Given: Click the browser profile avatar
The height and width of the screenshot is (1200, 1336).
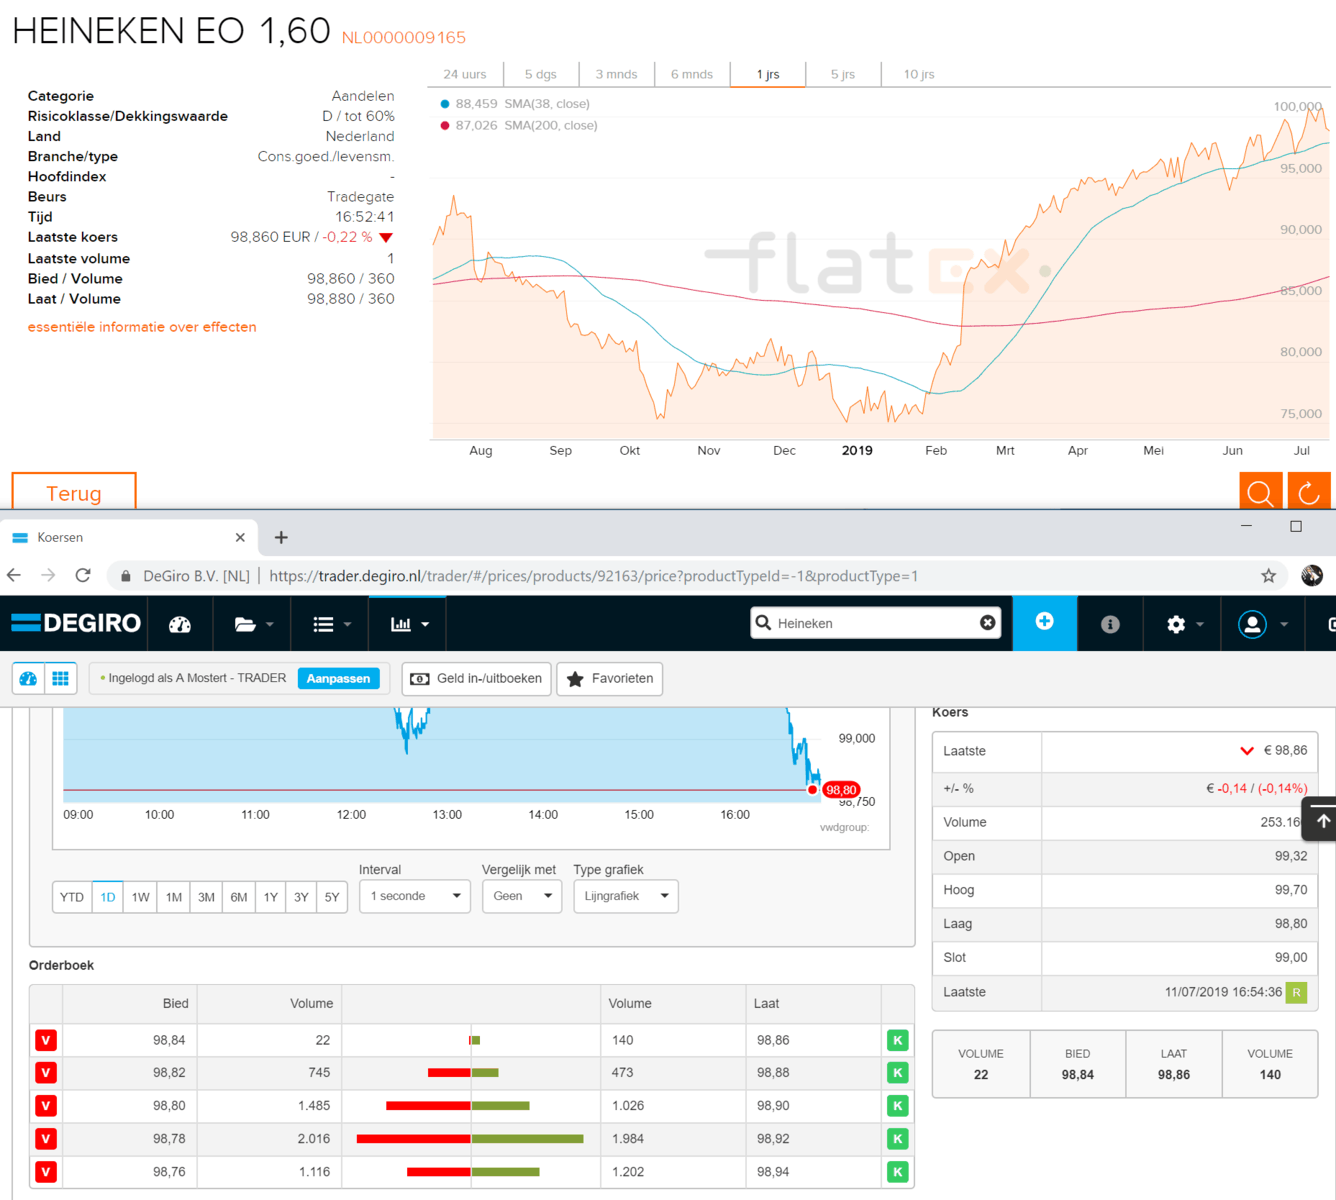Looking at the screenshot, I should [1312, 575].
